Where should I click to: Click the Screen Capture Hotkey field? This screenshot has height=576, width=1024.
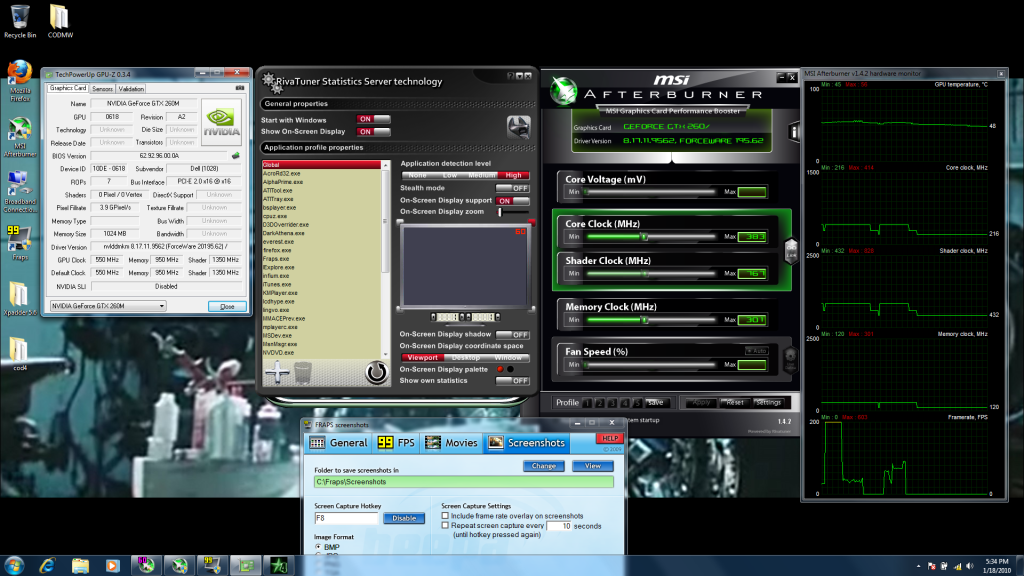(x=346, y=518)
